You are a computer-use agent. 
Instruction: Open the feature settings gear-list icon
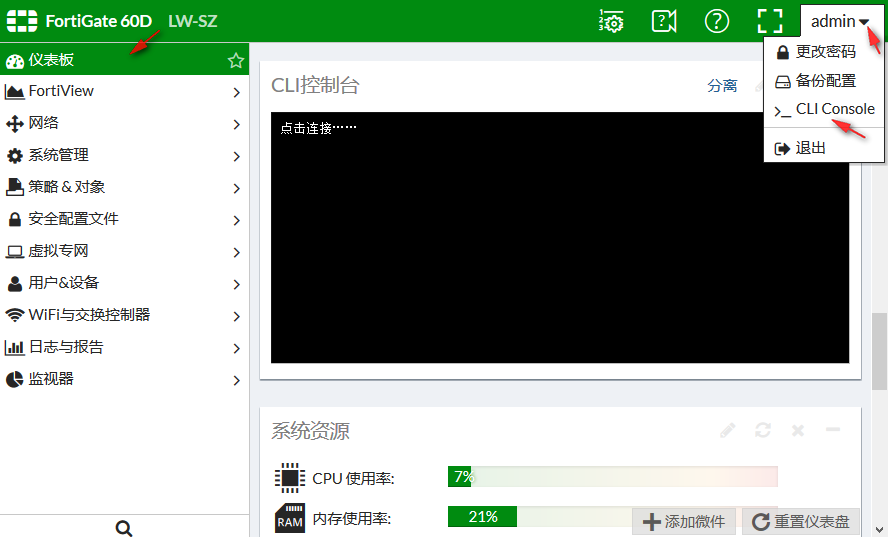[x=611, y=21]
